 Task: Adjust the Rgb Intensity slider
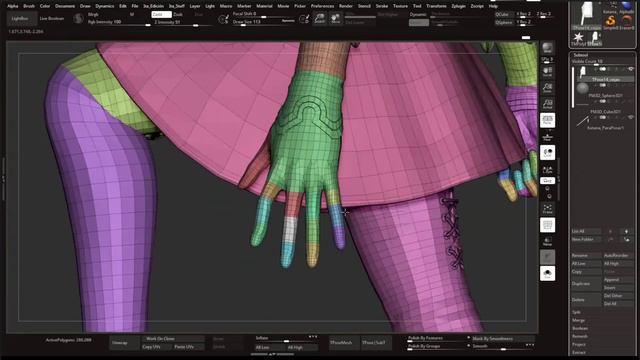pos(118,22)
